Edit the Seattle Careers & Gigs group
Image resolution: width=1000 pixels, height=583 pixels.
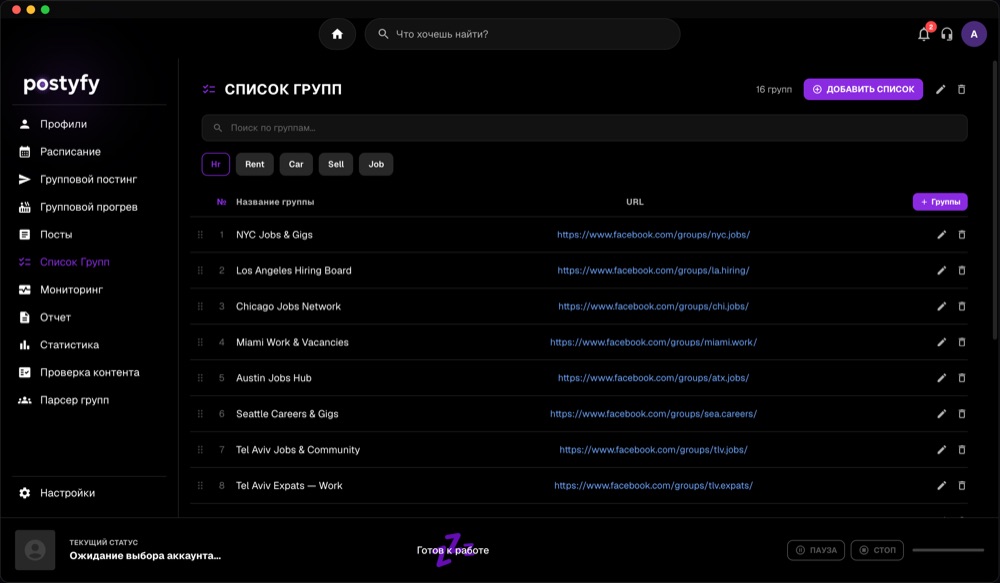941,413
